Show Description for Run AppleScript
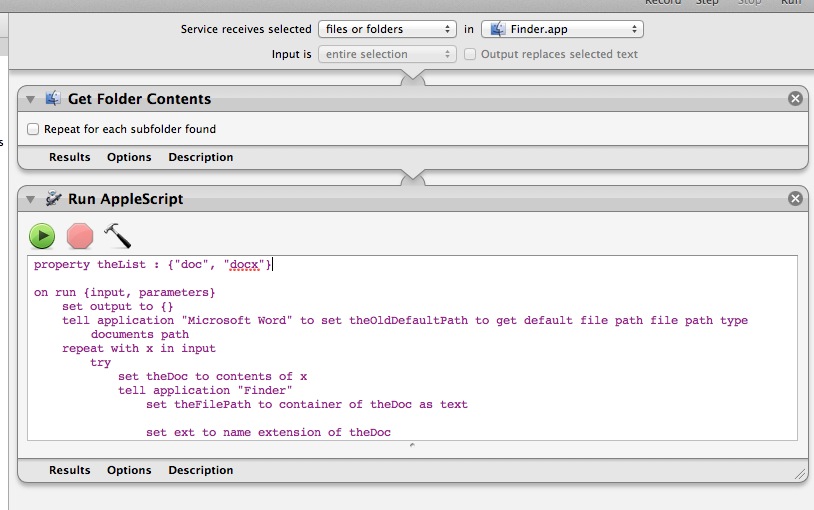 tap(200, 470)
